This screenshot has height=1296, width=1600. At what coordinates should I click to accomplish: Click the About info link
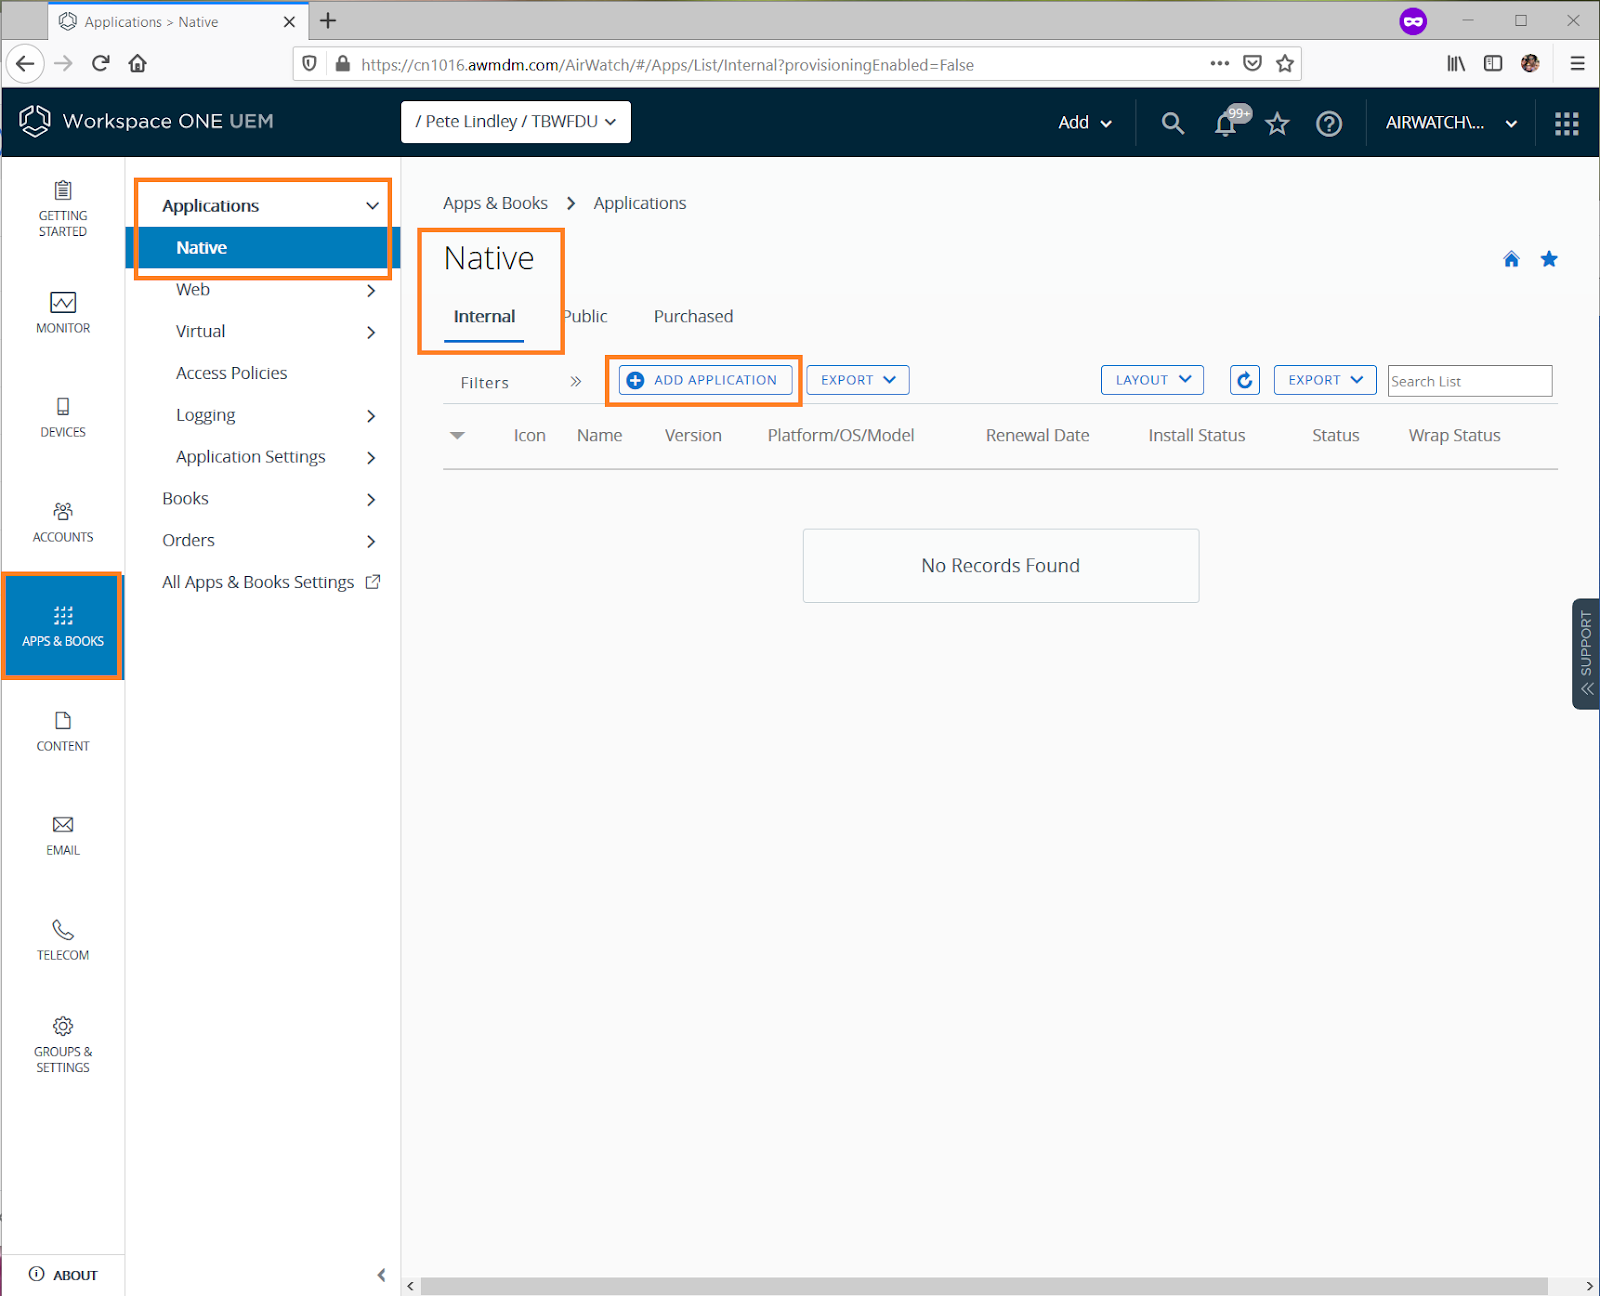63,1274
